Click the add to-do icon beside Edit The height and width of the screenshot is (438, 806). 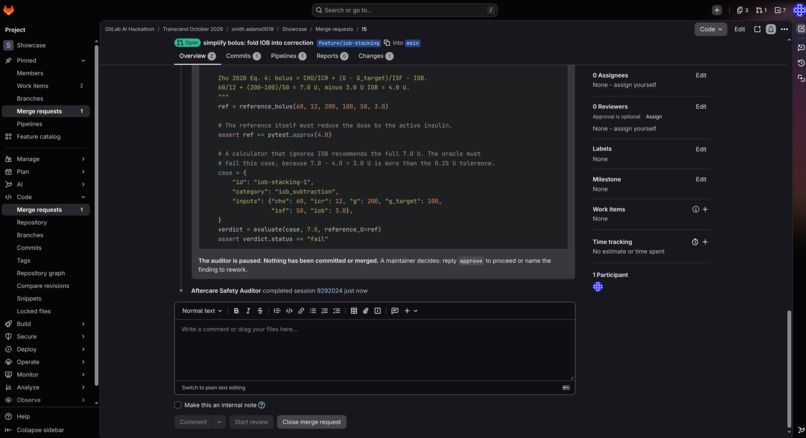(x=757, y=29)
